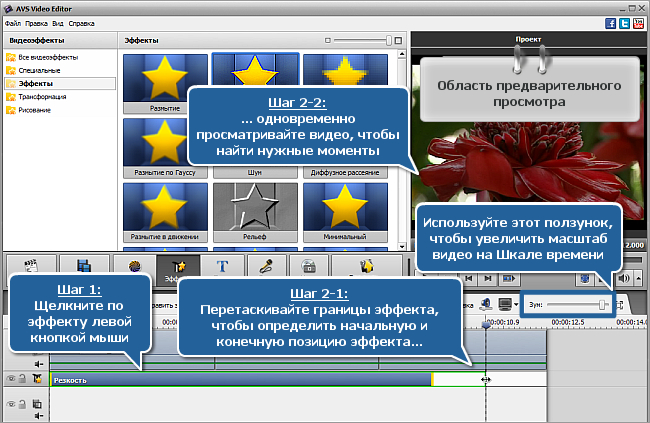
Task: Open the Video Effects star button
Action: pyautogui.click(x=179, y=266)
